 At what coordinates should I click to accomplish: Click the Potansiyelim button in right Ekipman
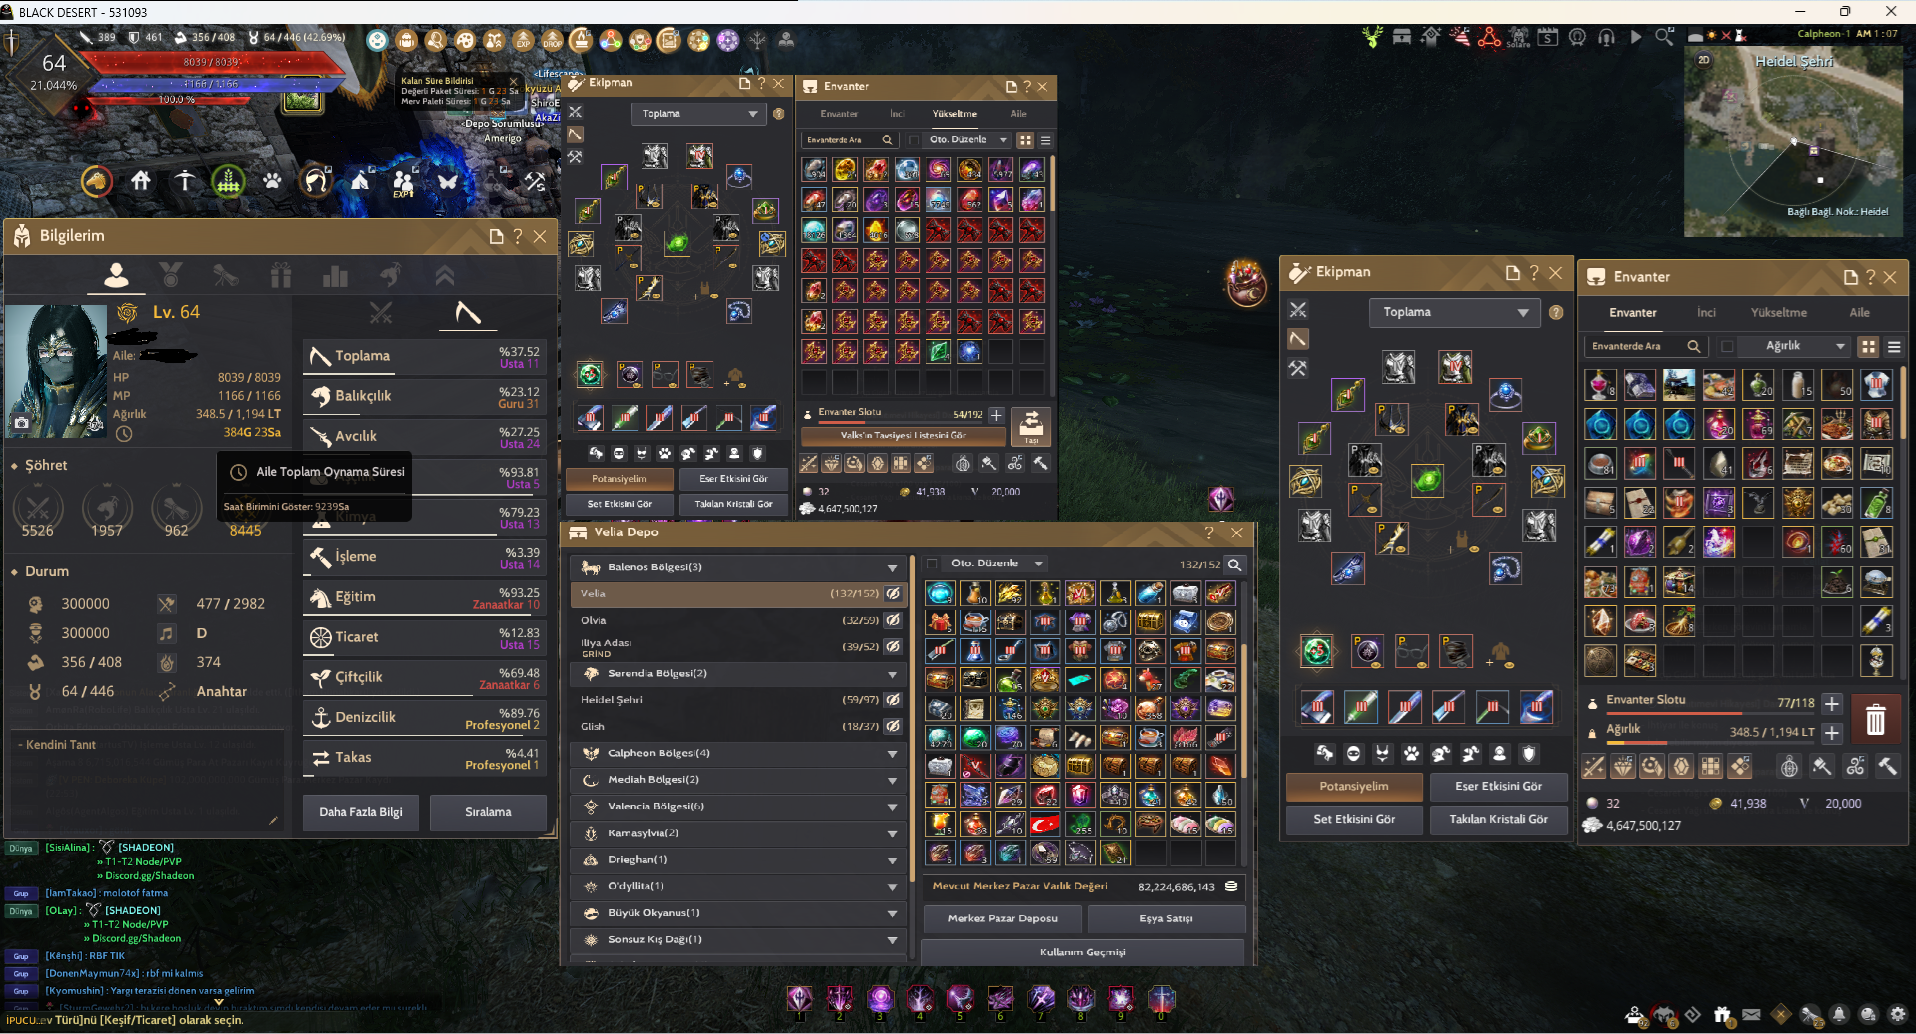[1353, 787]
